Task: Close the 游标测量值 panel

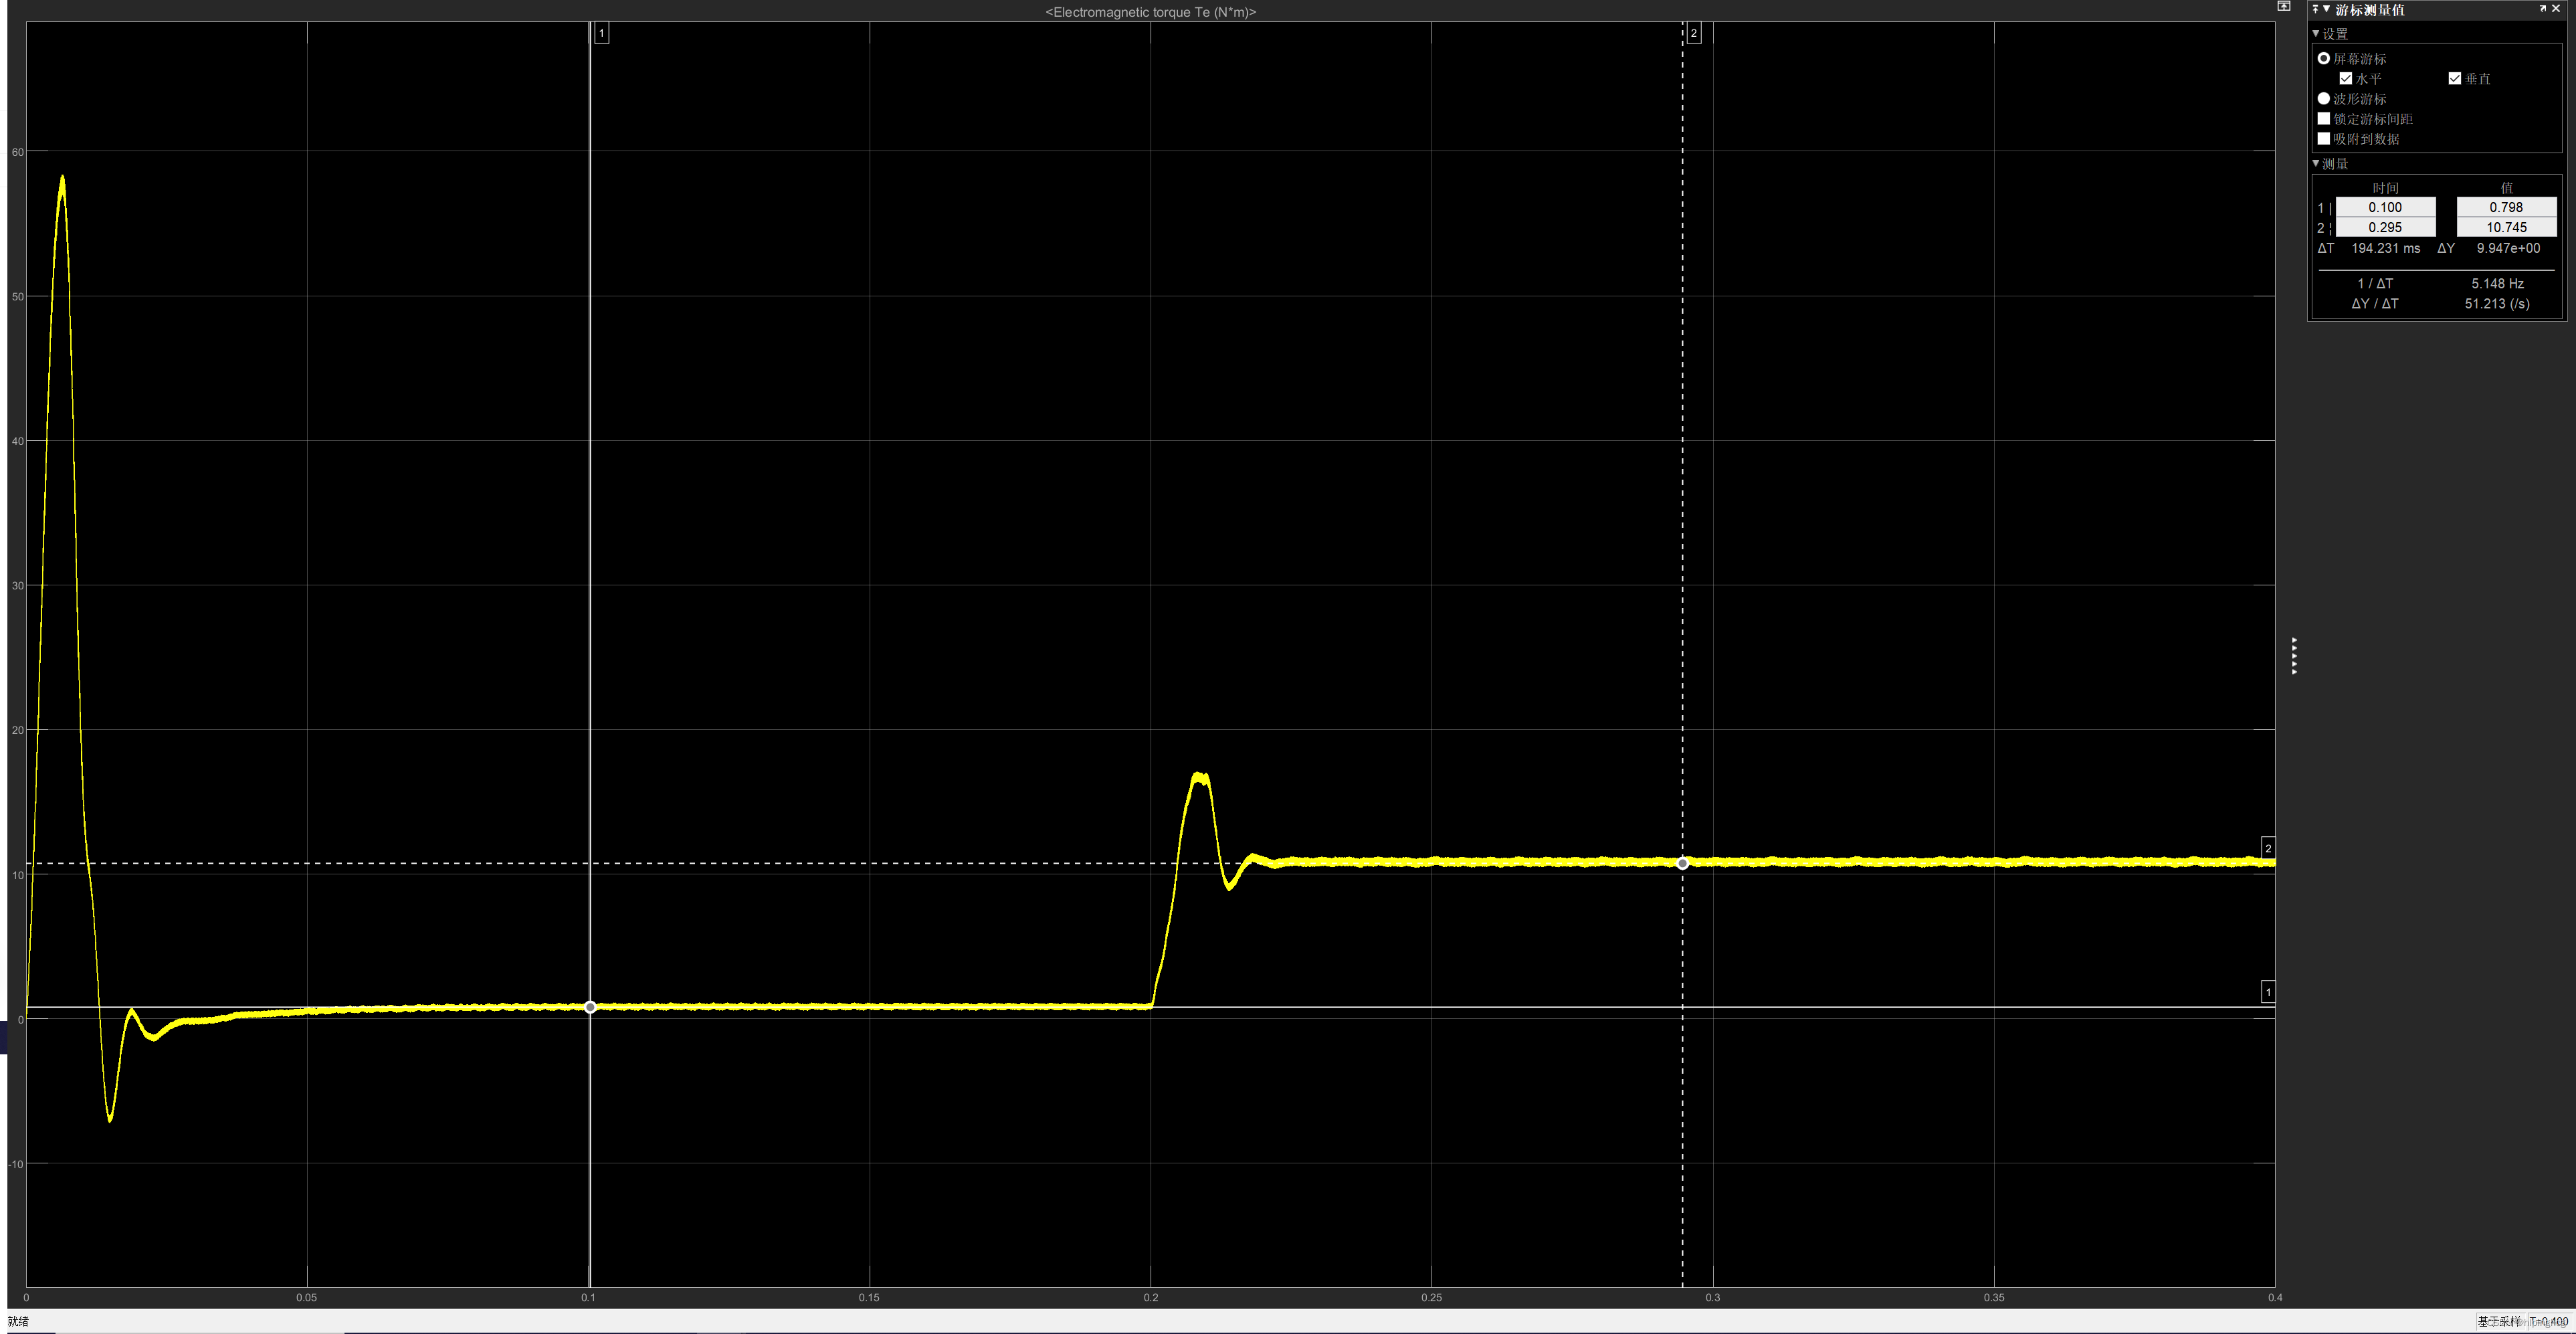Action: click(2557, 8)
